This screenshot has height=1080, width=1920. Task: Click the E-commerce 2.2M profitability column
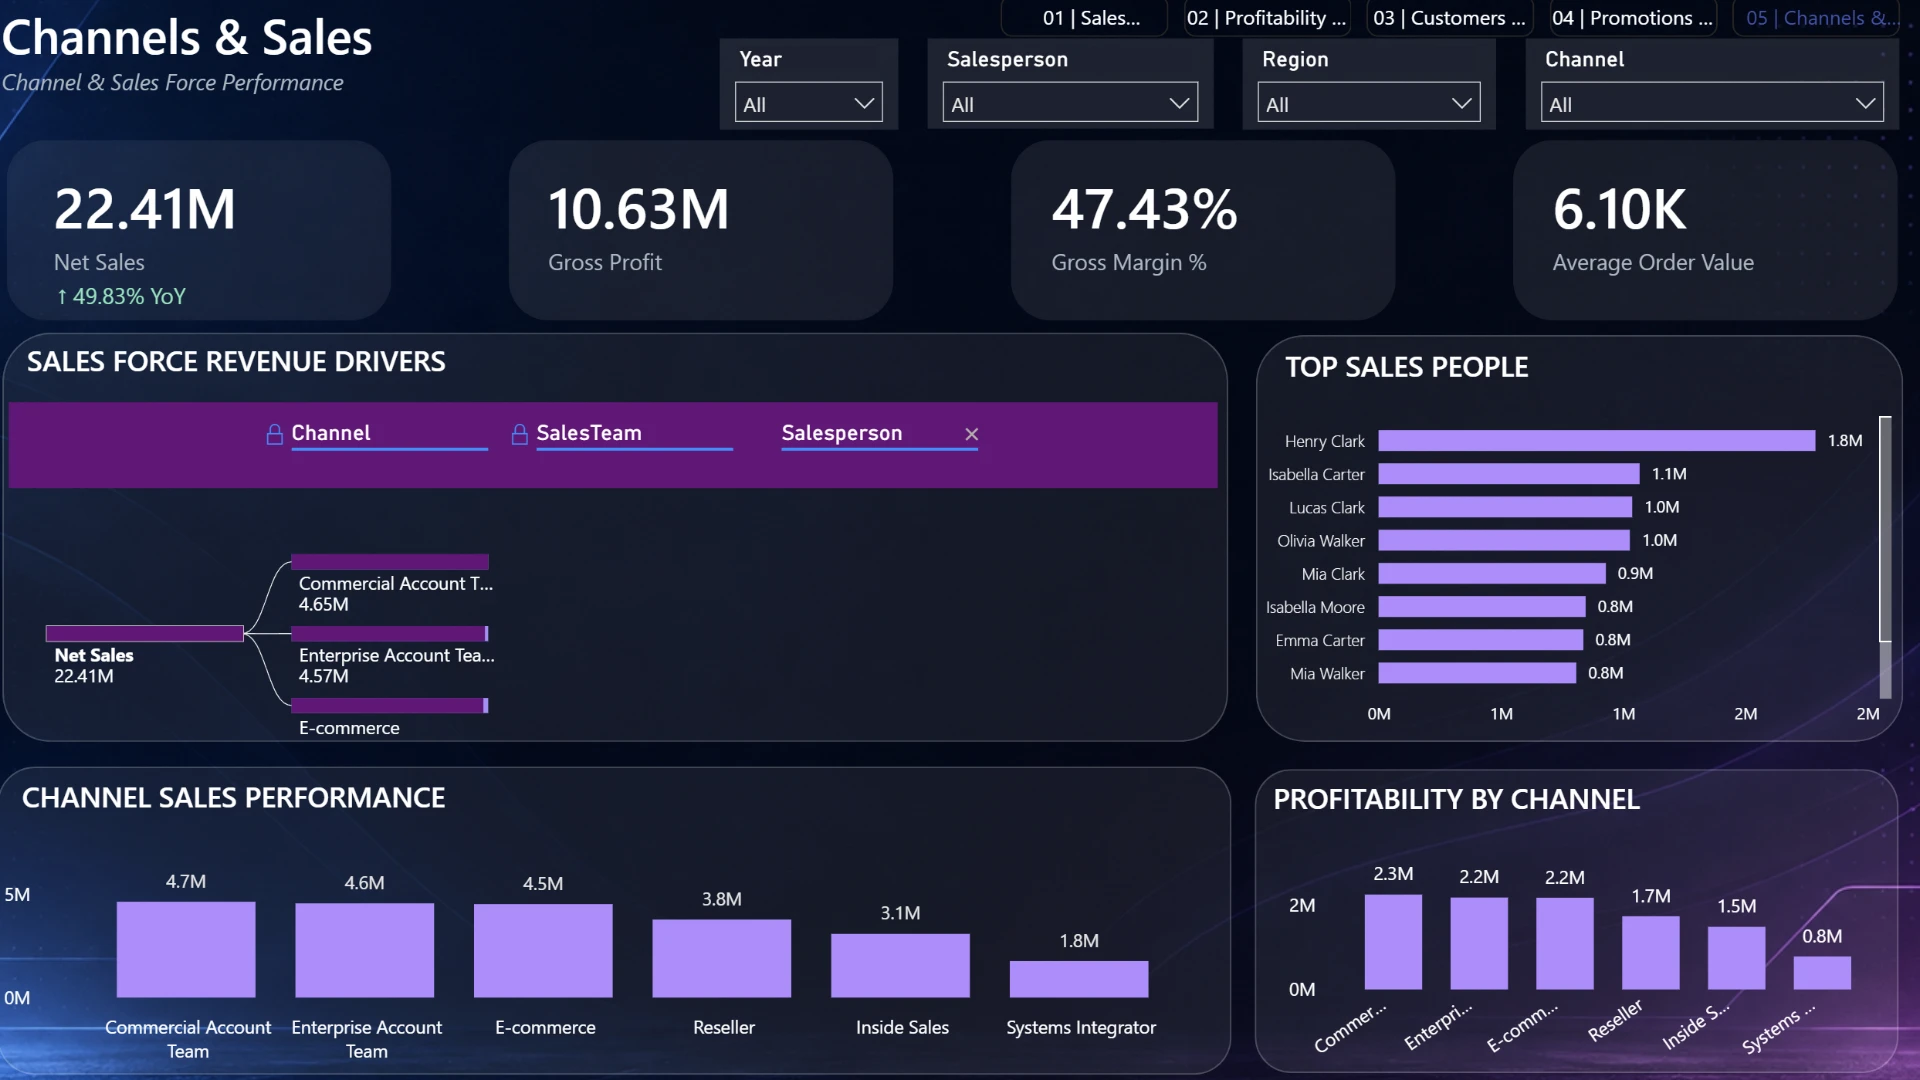click(1565, 944)
